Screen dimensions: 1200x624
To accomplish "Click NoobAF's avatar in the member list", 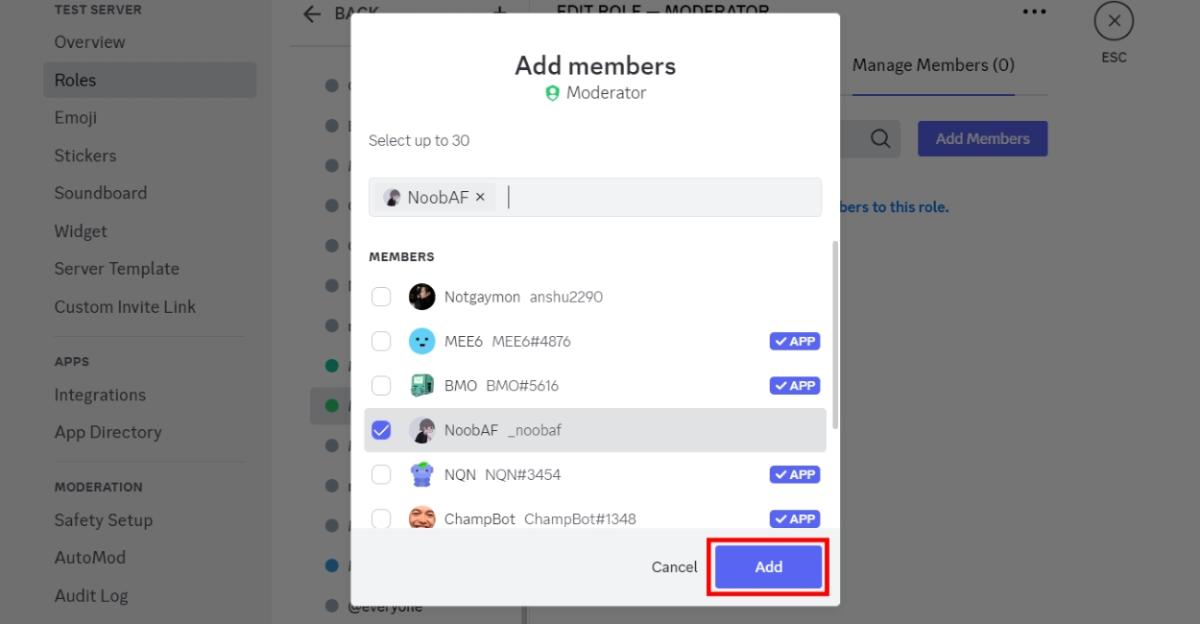I will (x=421, y=429).
